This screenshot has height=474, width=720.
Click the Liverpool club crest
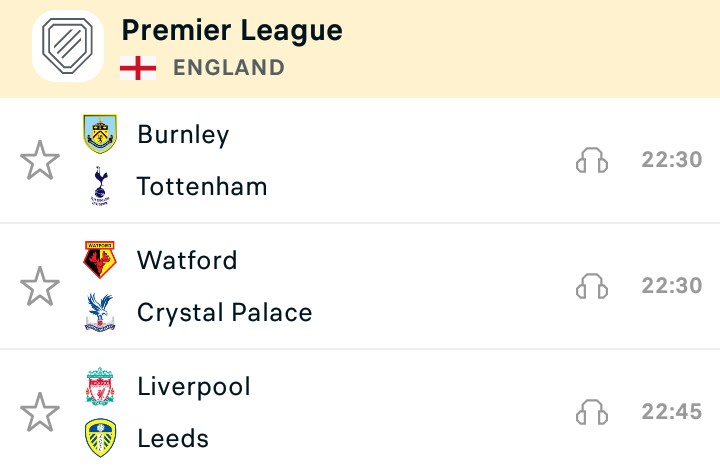tap(100, 386)
